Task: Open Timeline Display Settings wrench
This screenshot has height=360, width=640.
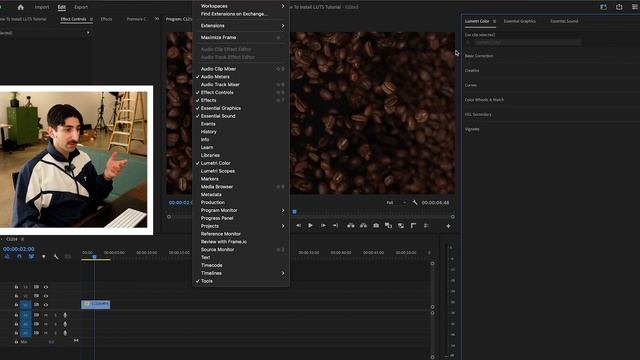Action: click(56, 257)
